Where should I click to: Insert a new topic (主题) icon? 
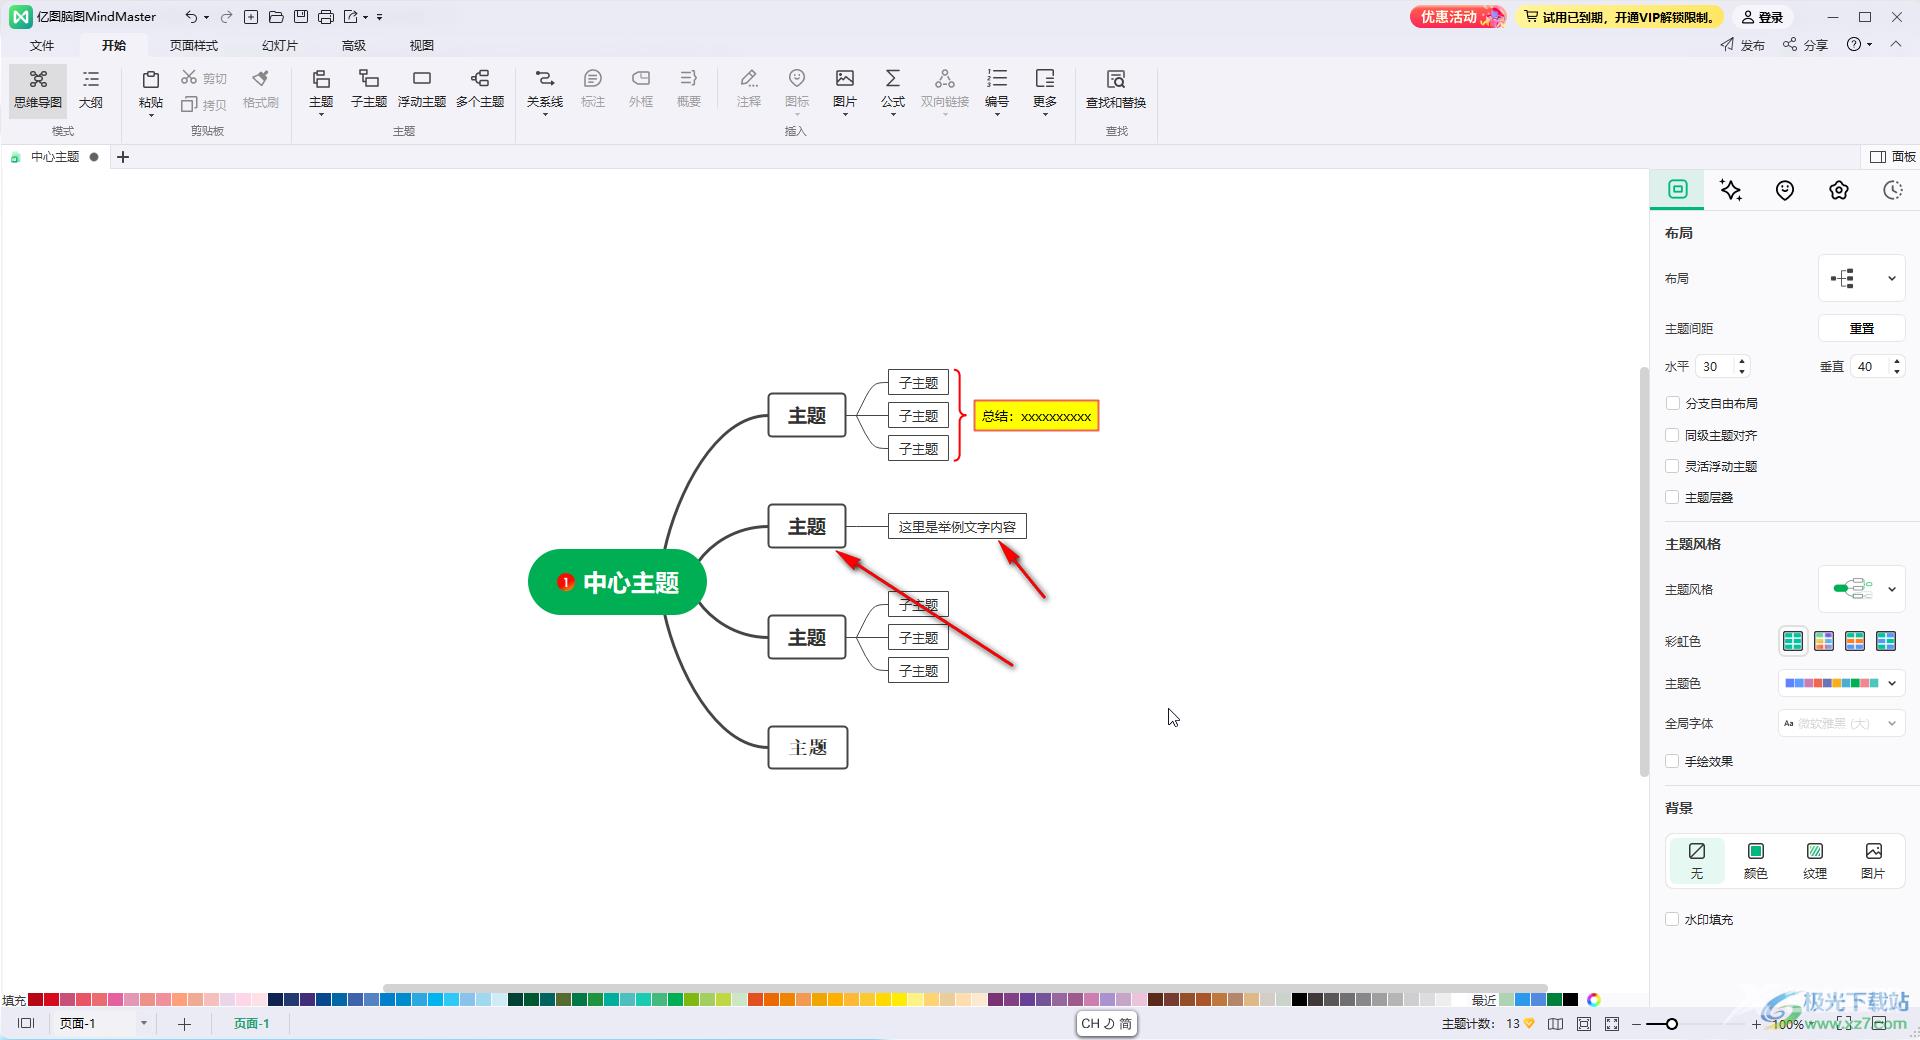(321, 80)
